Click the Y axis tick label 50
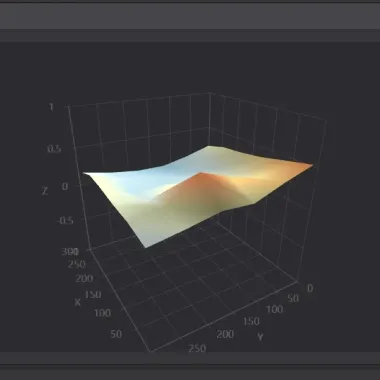The image size is (380, 380). point(293,298)
